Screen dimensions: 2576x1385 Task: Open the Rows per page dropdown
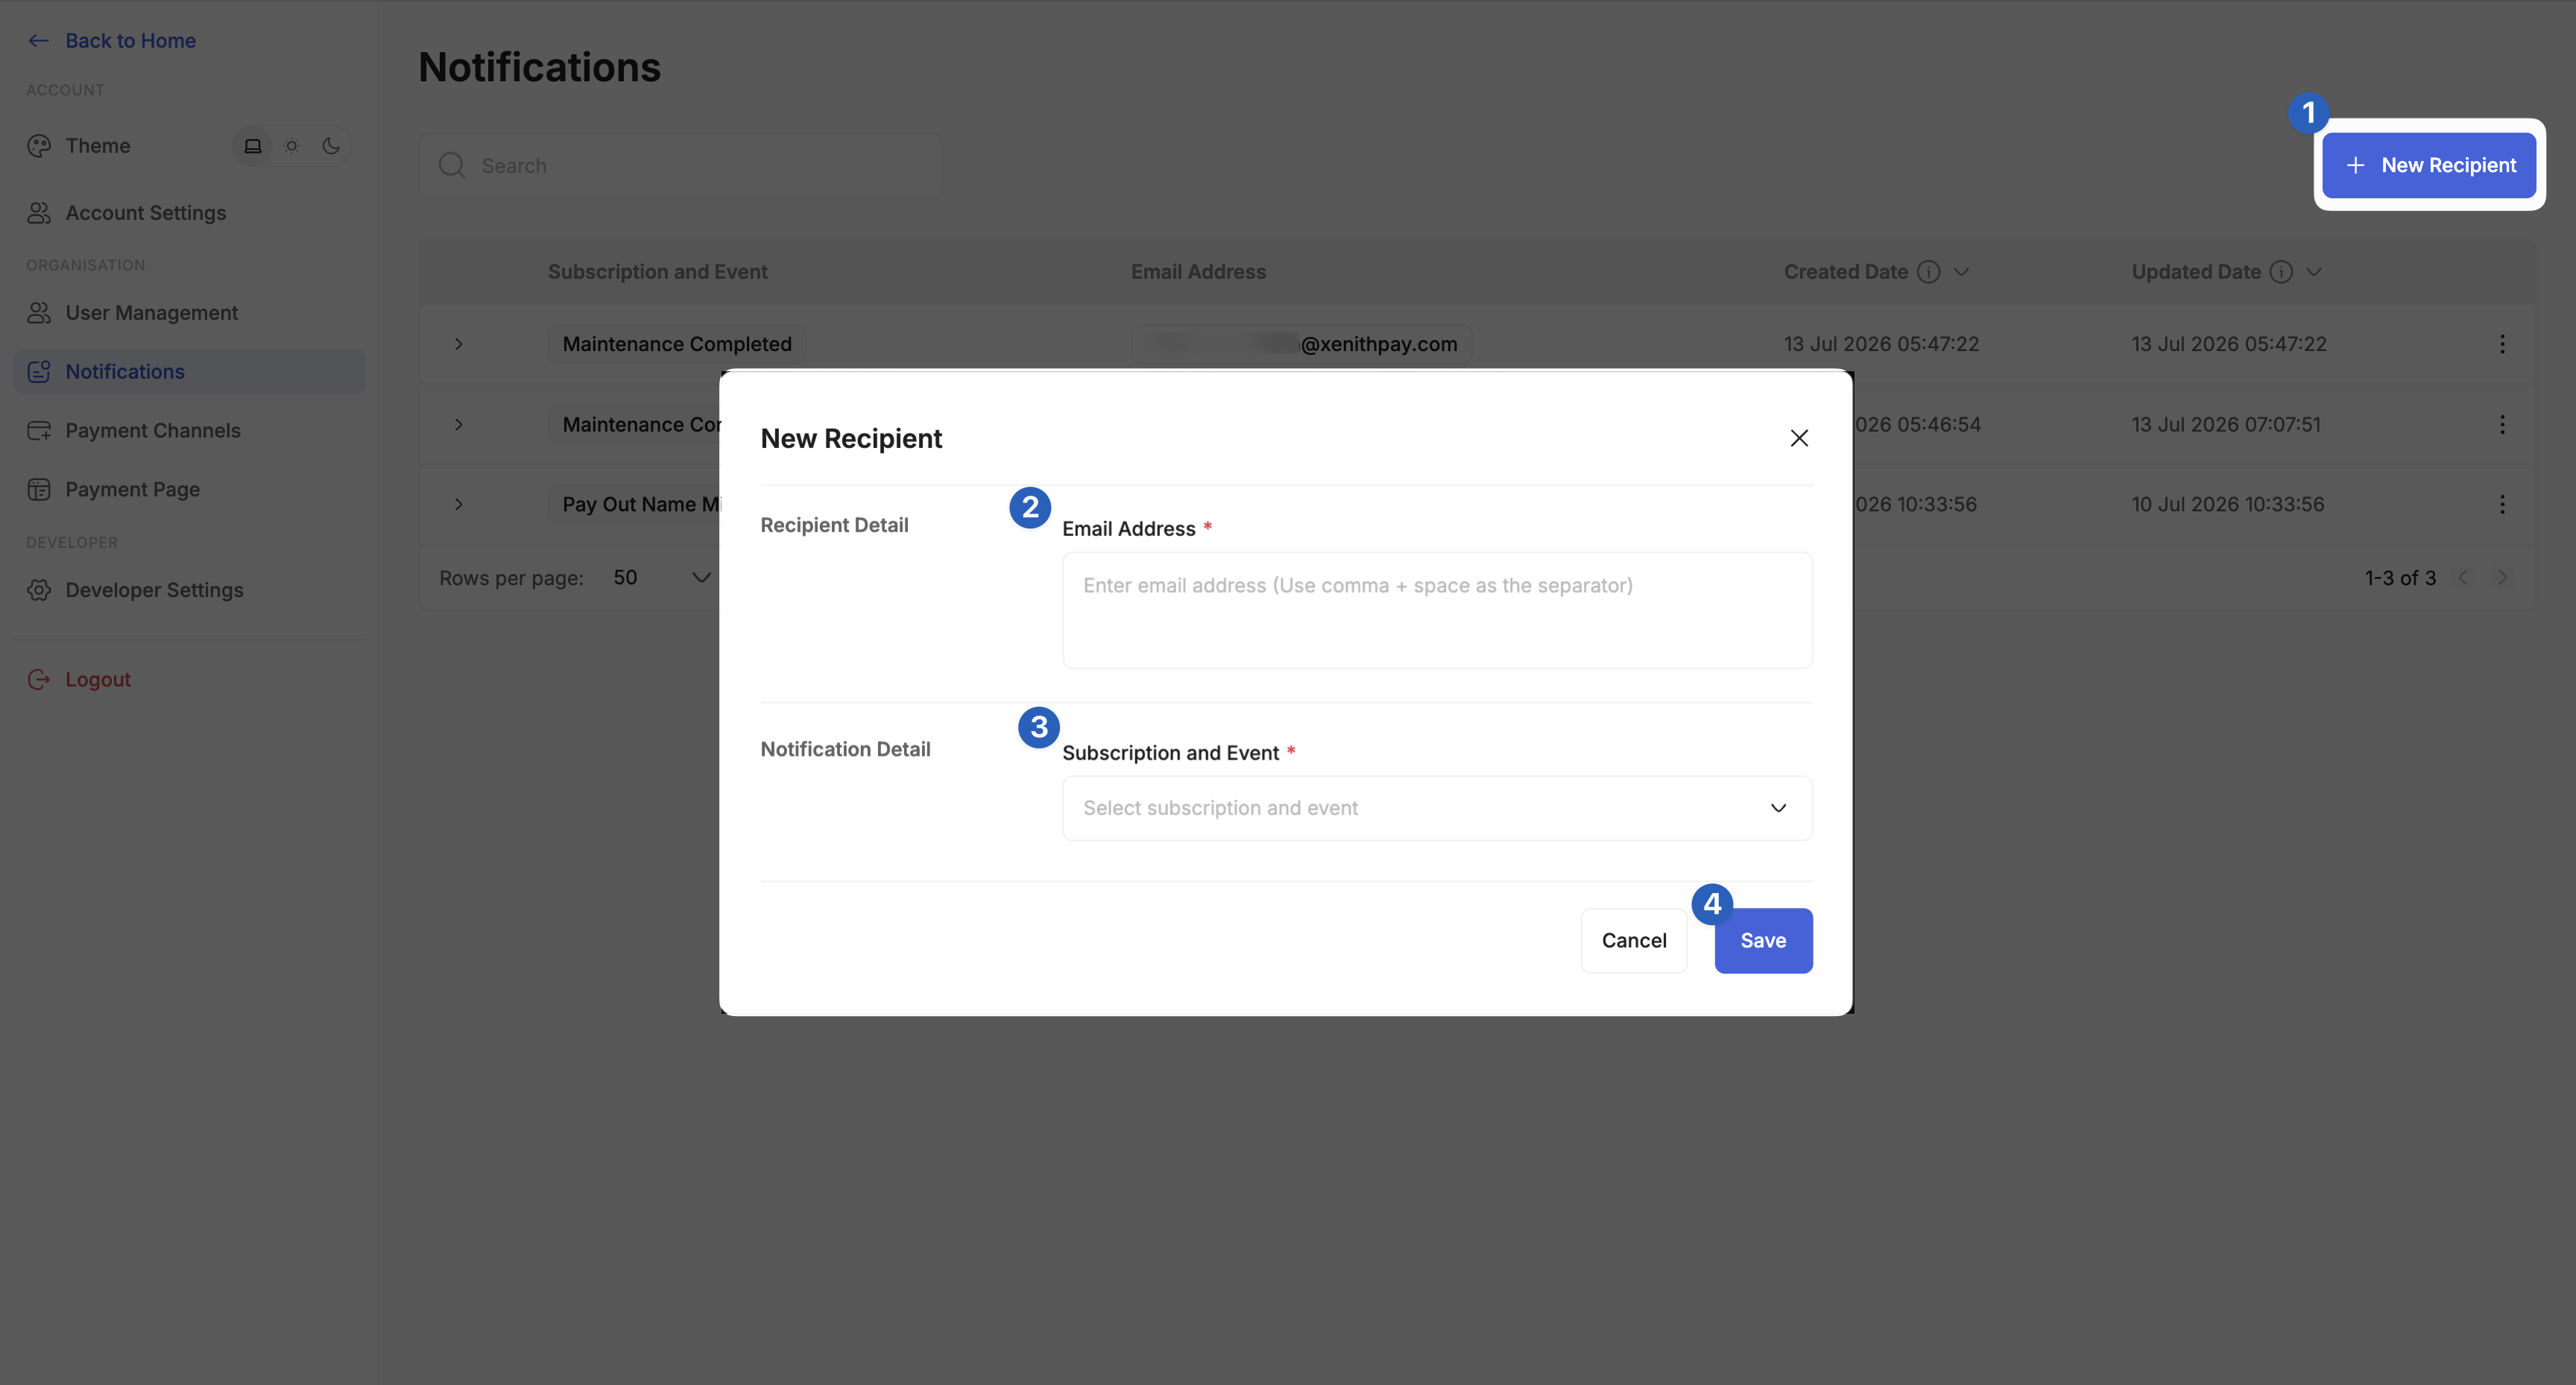[x=661, y=578]
